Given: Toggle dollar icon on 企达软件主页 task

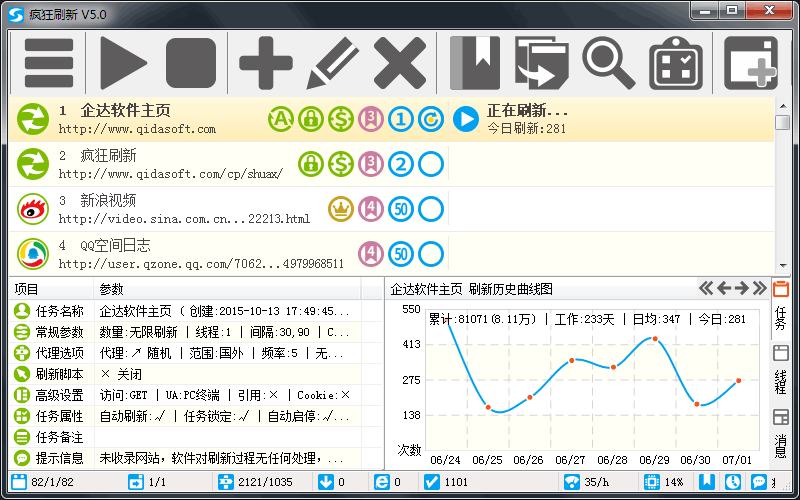Looking at the screenshot, I should pyautogui.click(x=341, y=120).
